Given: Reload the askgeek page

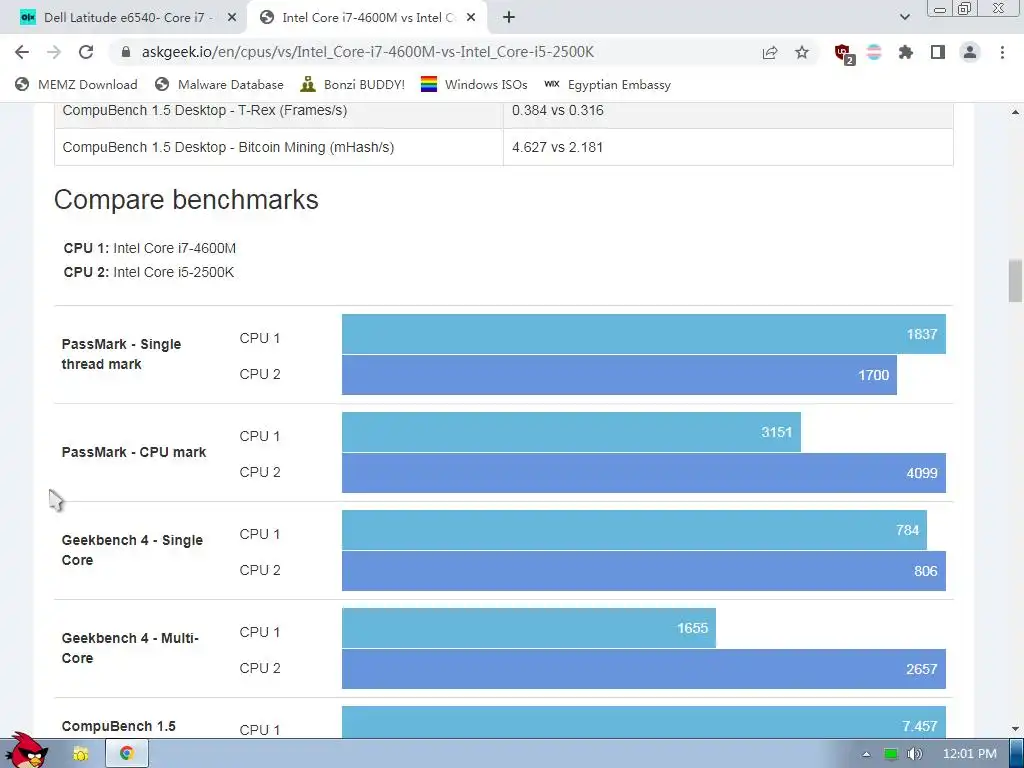Looking at the screenshot, I should [86, 52].
